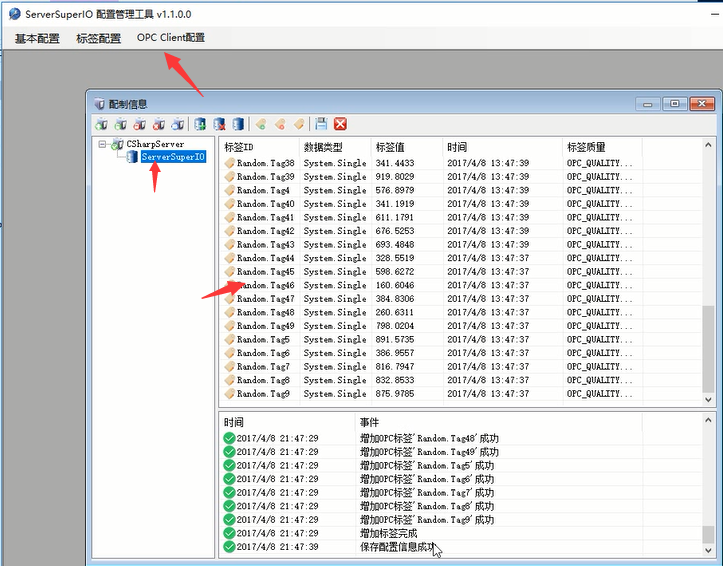The image size is (723, 566).
Task: Click the ServerSuperIO cabinet icon in tree
Action: tap(132, 157)
